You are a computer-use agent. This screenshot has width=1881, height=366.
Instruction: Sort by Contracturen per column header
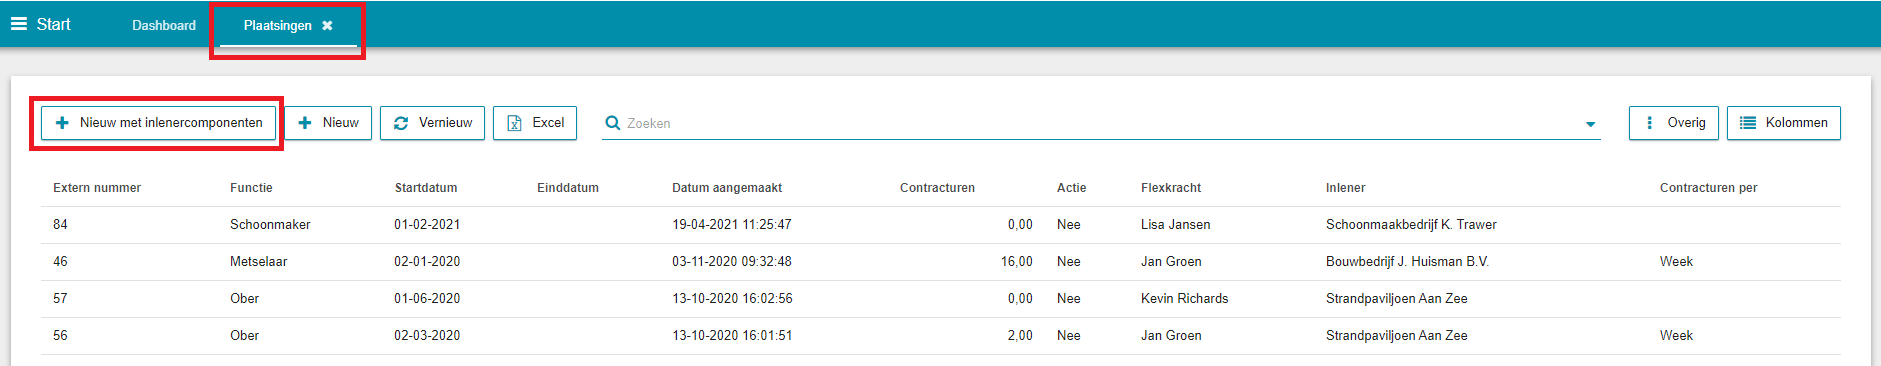1708,188
